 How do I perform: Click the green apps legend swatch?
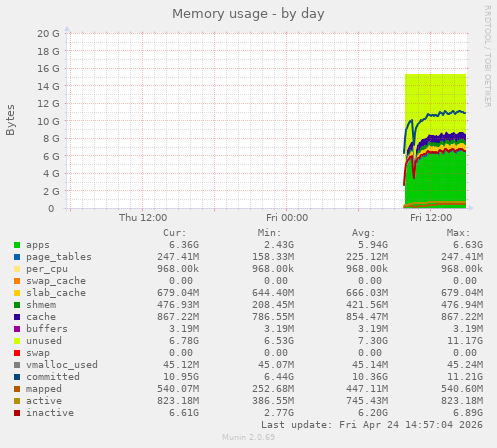pos(17,245)
